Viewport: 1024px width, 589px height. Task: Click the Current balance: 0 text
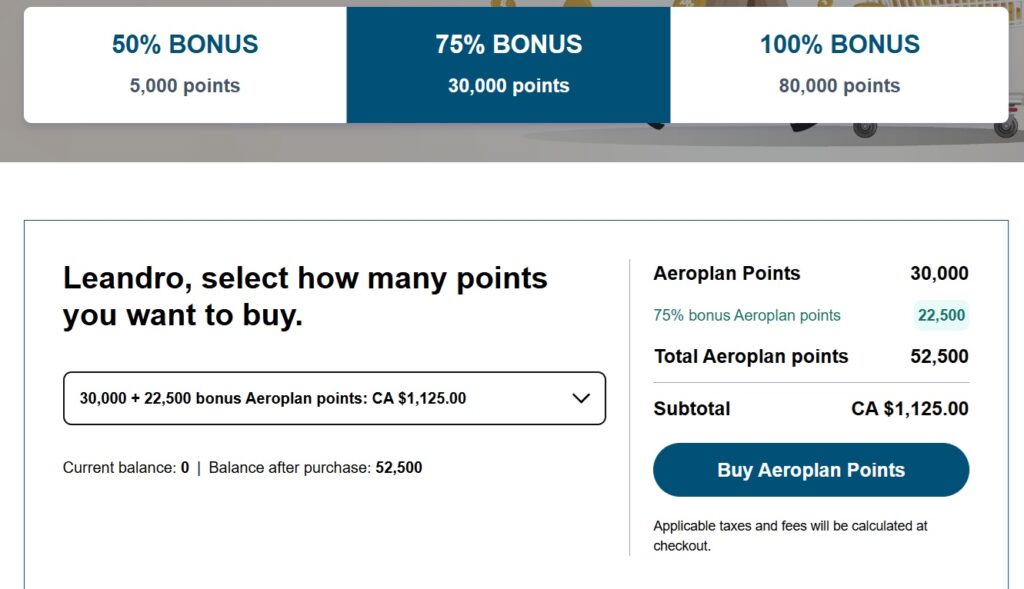[126, 467]
